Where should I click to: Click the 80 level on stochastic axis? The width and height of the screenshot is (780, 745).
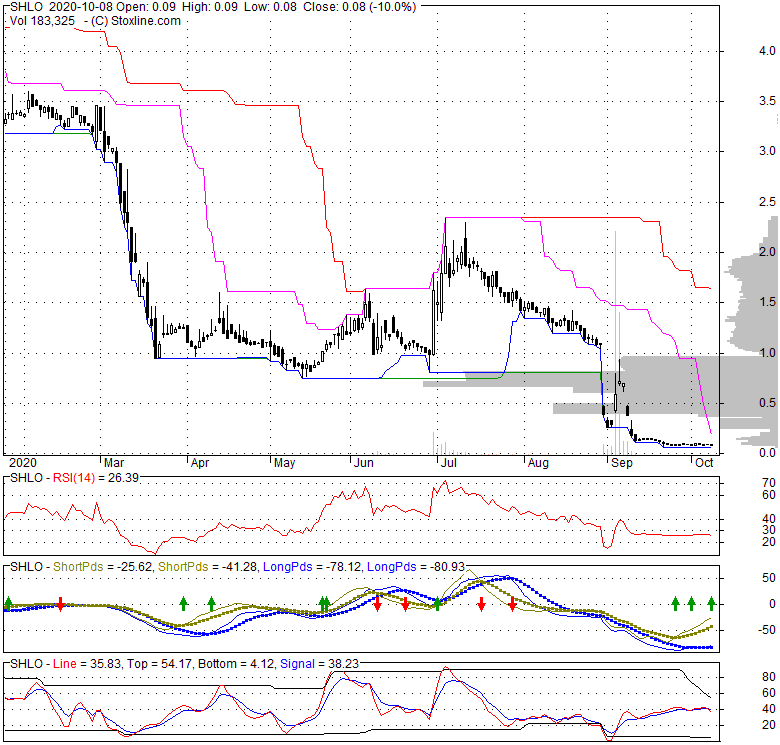click(x=769, y=677)
